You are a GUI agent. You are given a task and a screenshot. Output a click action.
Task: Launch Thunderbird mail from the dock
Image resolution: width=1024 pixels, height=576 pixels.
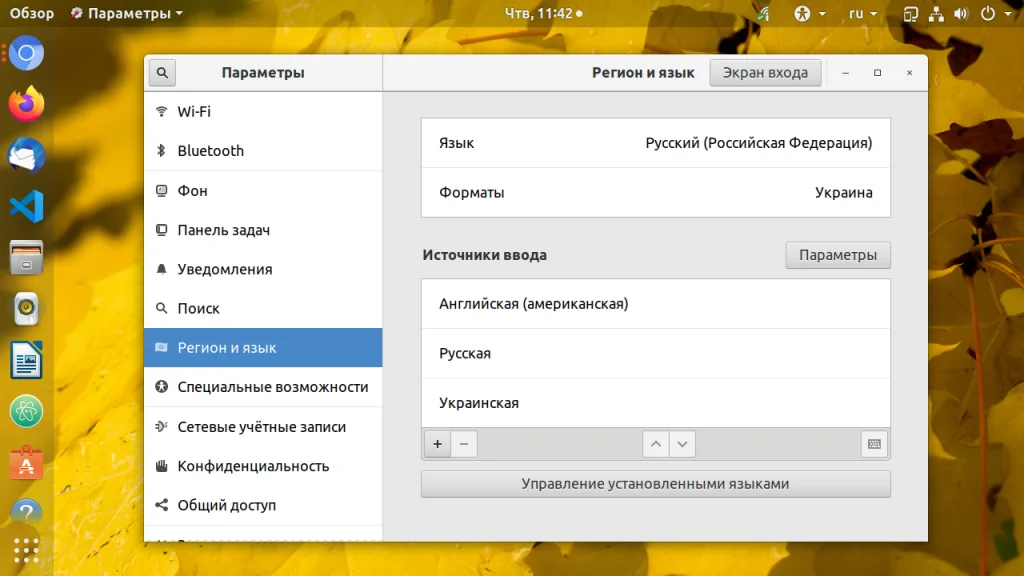pyautogui.click(x=26, y=155)
